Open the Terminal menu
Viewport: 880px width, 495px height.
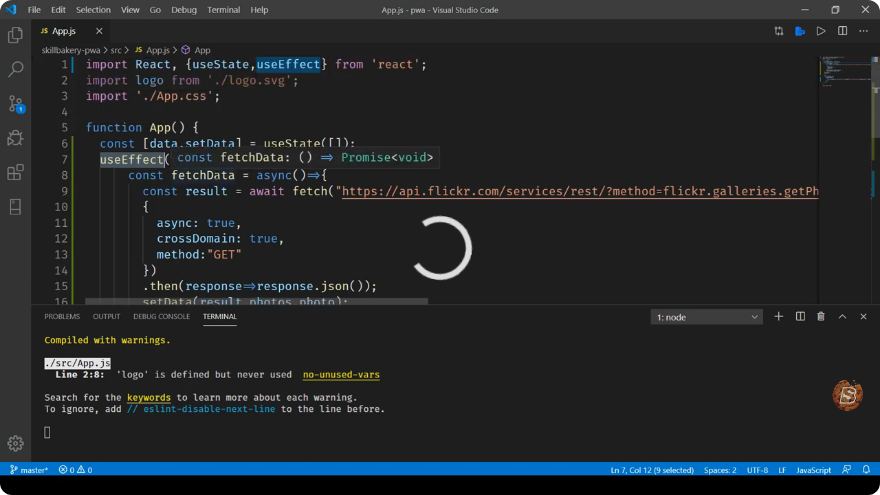223,10
